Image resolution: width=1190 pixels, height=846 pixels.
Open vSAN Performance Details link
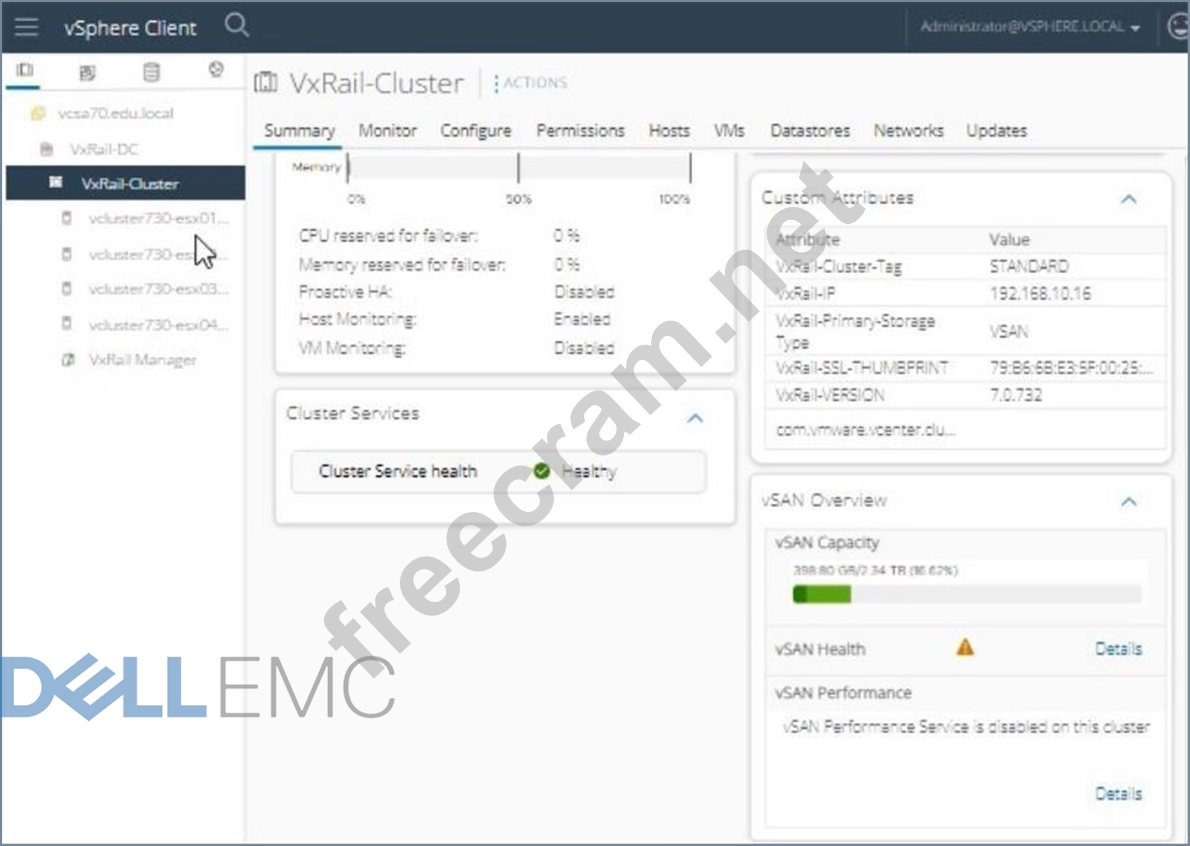coord(1117,793)
